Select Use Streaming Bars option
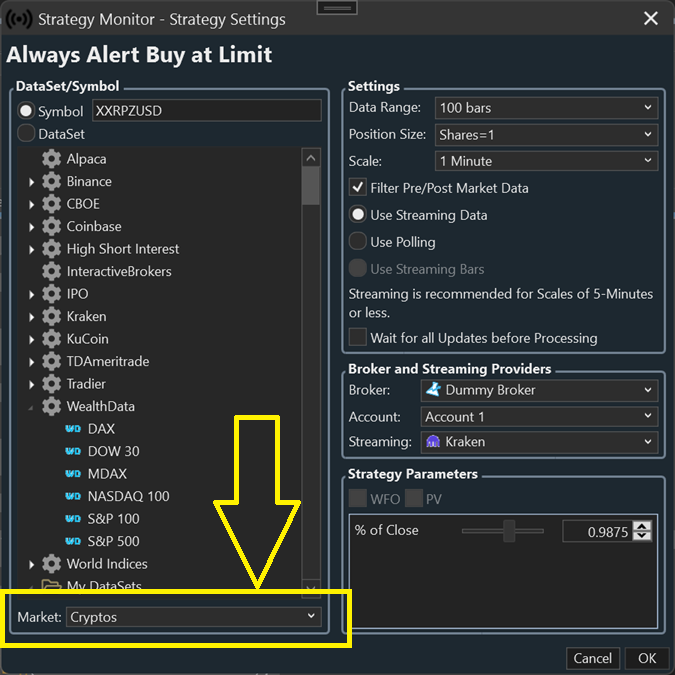 pos(358,268)
